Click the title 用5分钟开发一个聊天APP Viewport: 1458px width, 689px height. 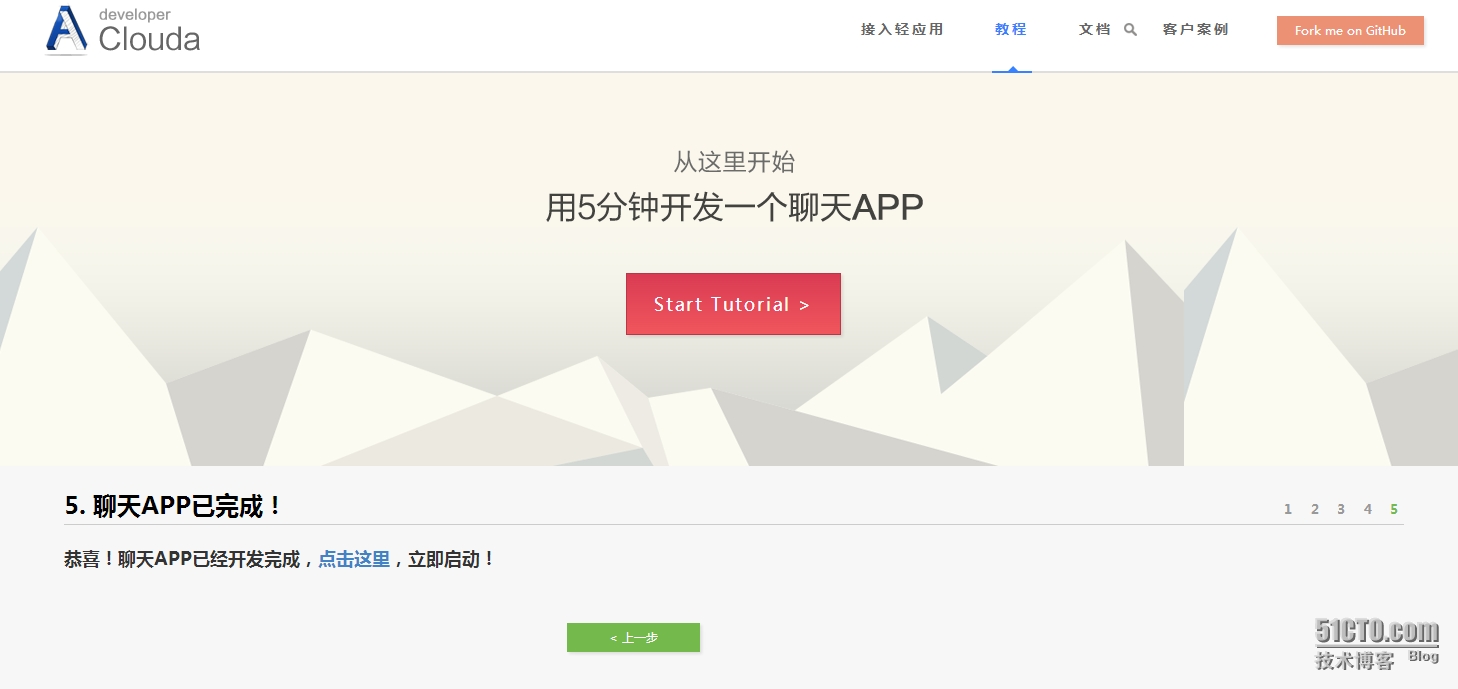[x=734, y=208]
